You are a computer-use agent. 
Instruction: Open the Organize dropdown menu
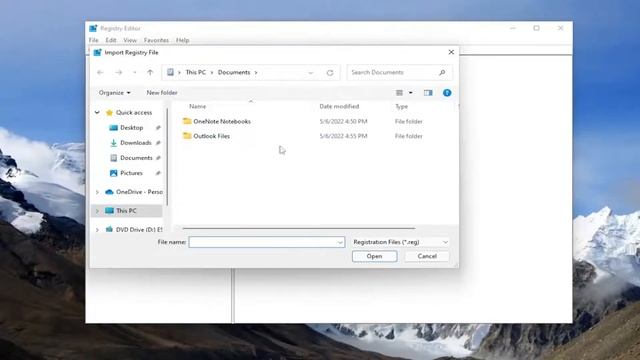pos(114,93)
